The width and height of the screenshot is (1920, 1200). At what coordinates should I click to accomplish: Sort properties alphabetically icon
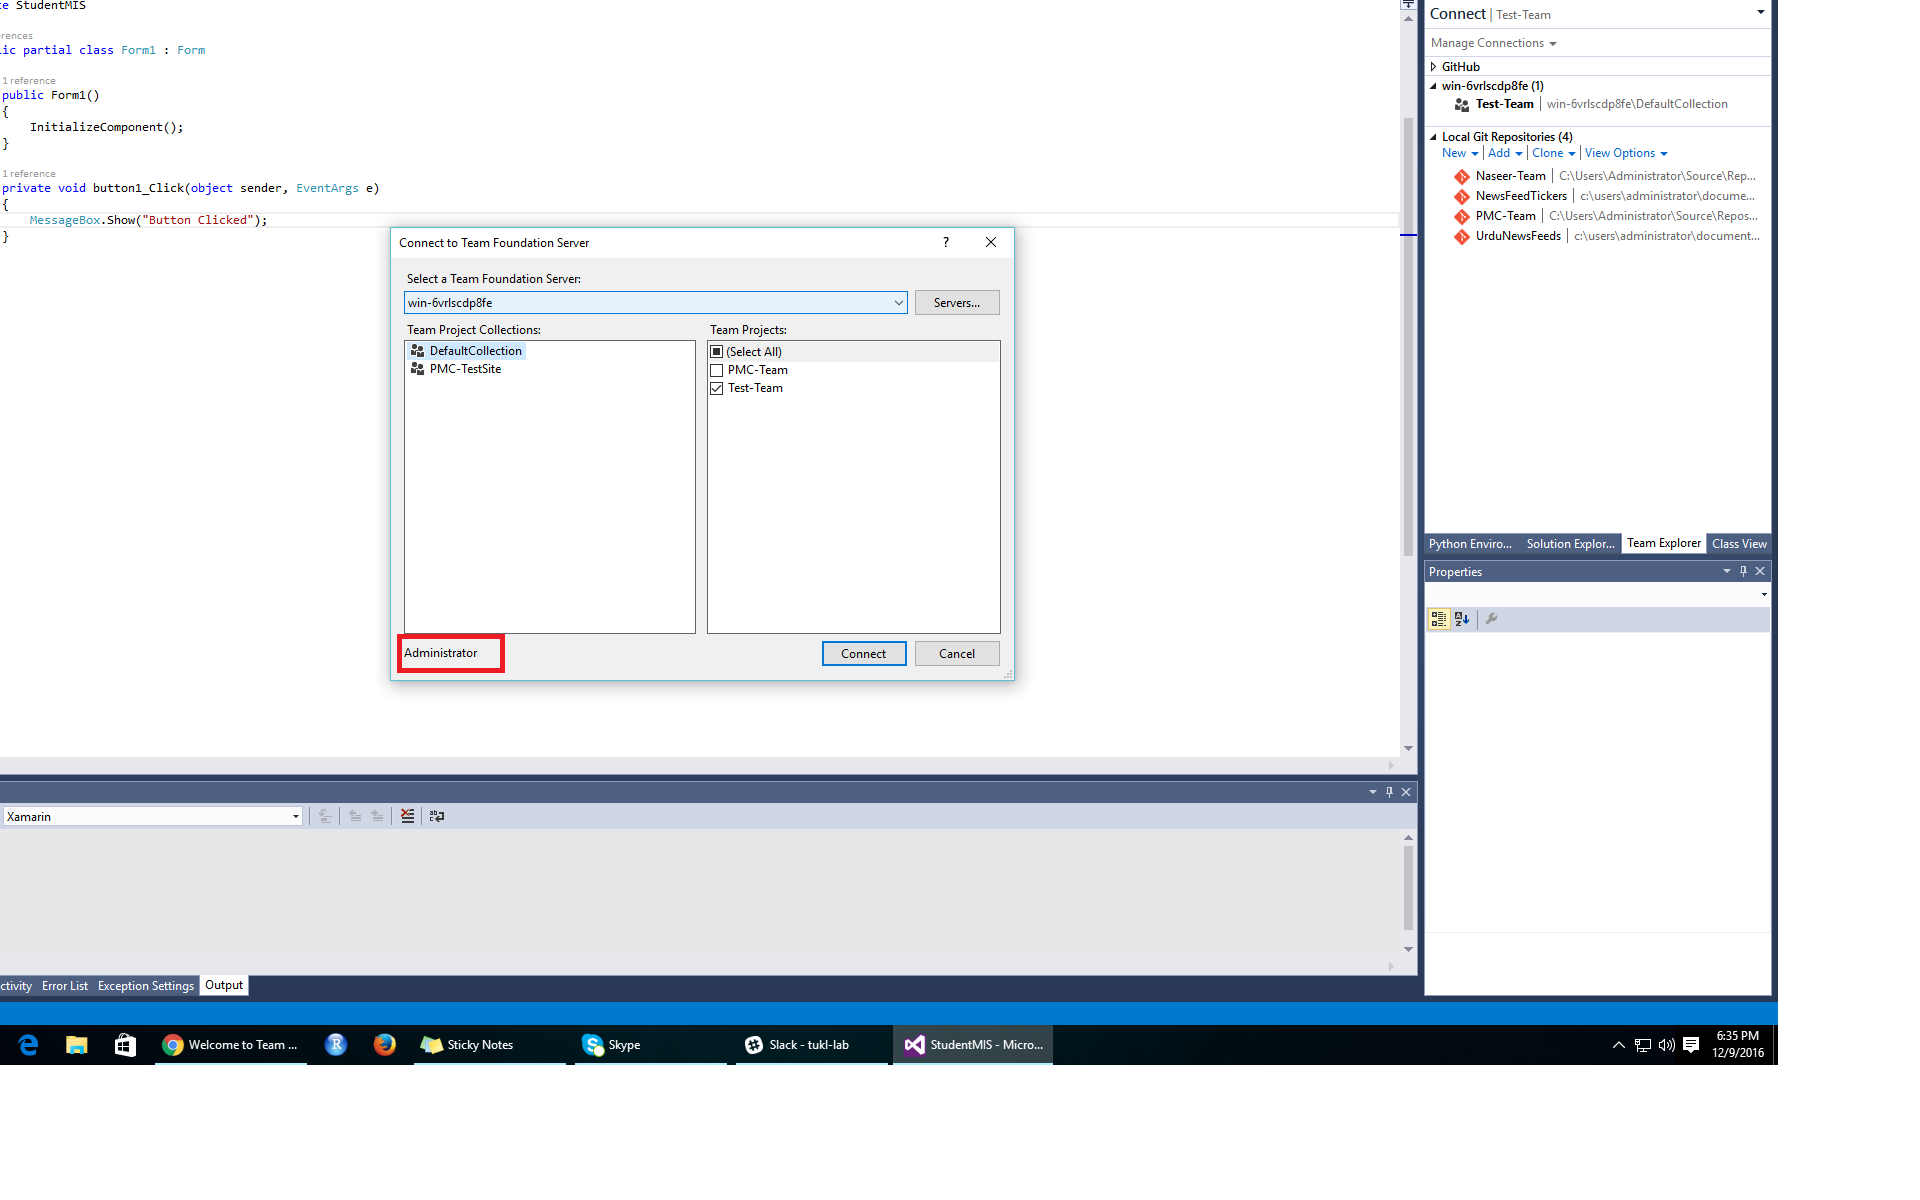click(x=1462, y=619)
